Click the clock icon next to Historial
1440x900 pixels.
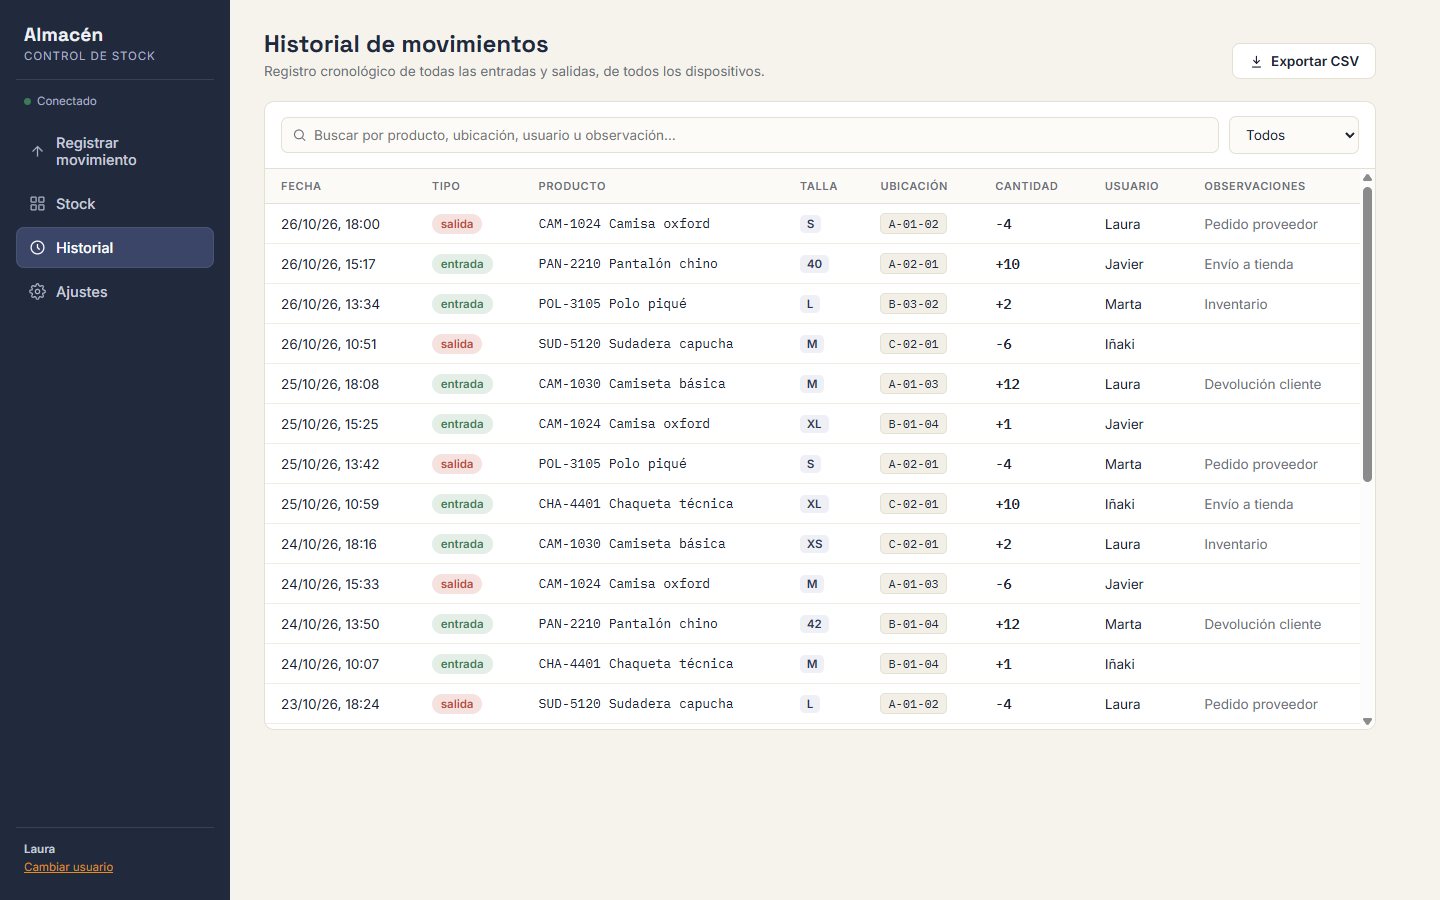tap(37, 248)
